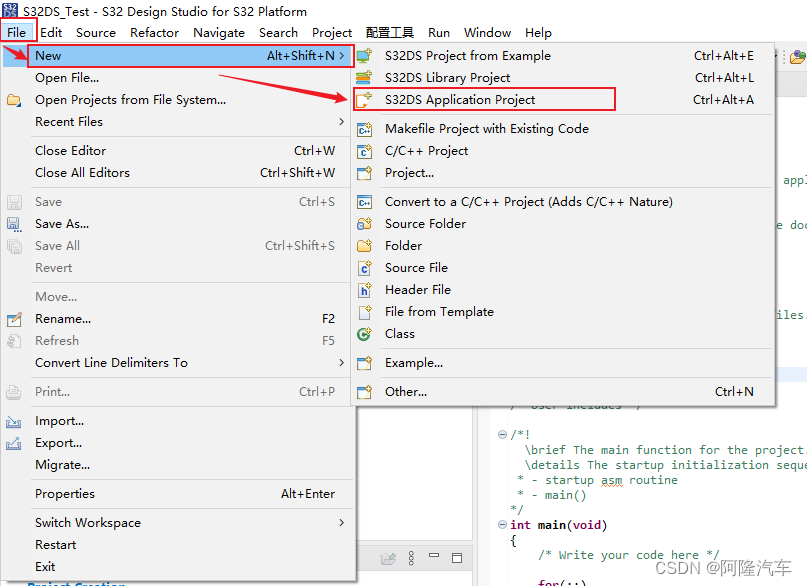
Task: Expand the New submenu arrow
Action: [342, 56]
